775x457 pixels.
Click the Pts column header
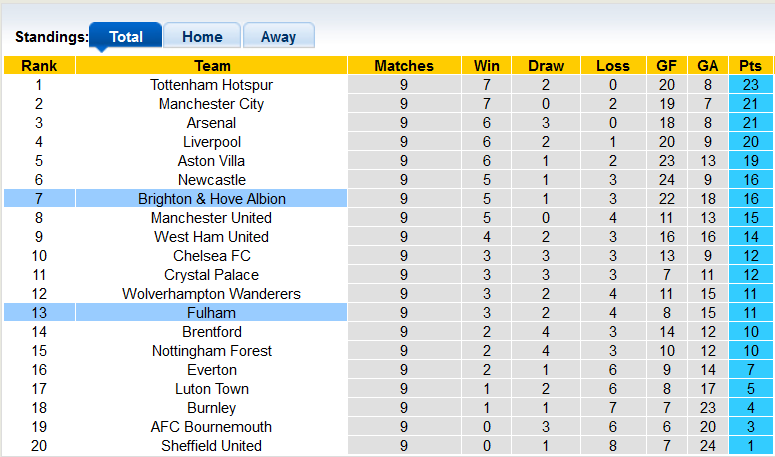click(750, 66)
